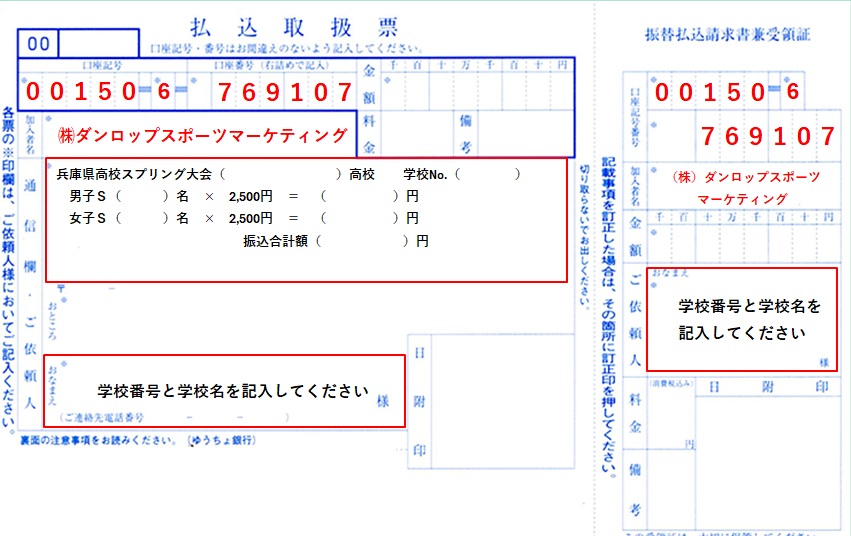Click the left account code 00150
Screen dimensions: 851x536
tap(80, 92)
